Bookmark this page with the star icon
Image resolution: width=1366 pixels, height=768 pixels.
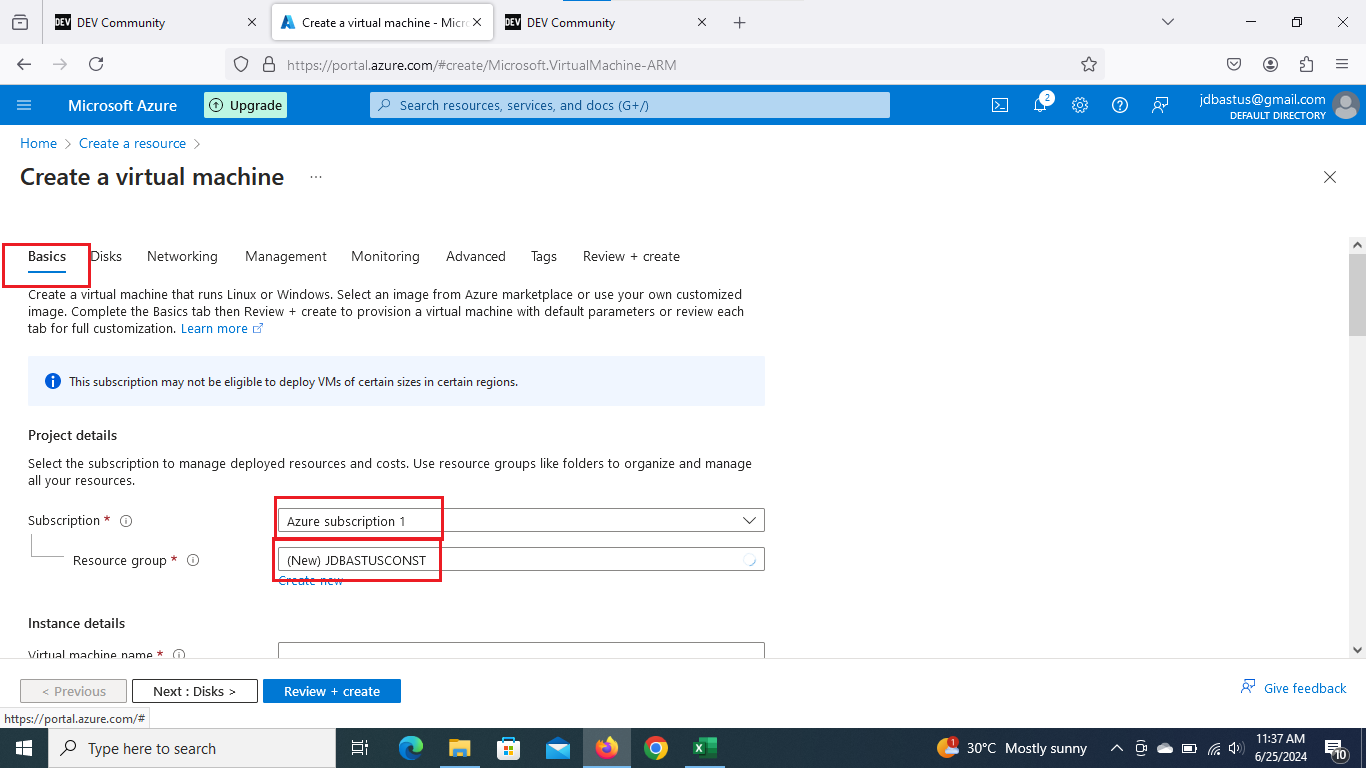pos(1089,64)
